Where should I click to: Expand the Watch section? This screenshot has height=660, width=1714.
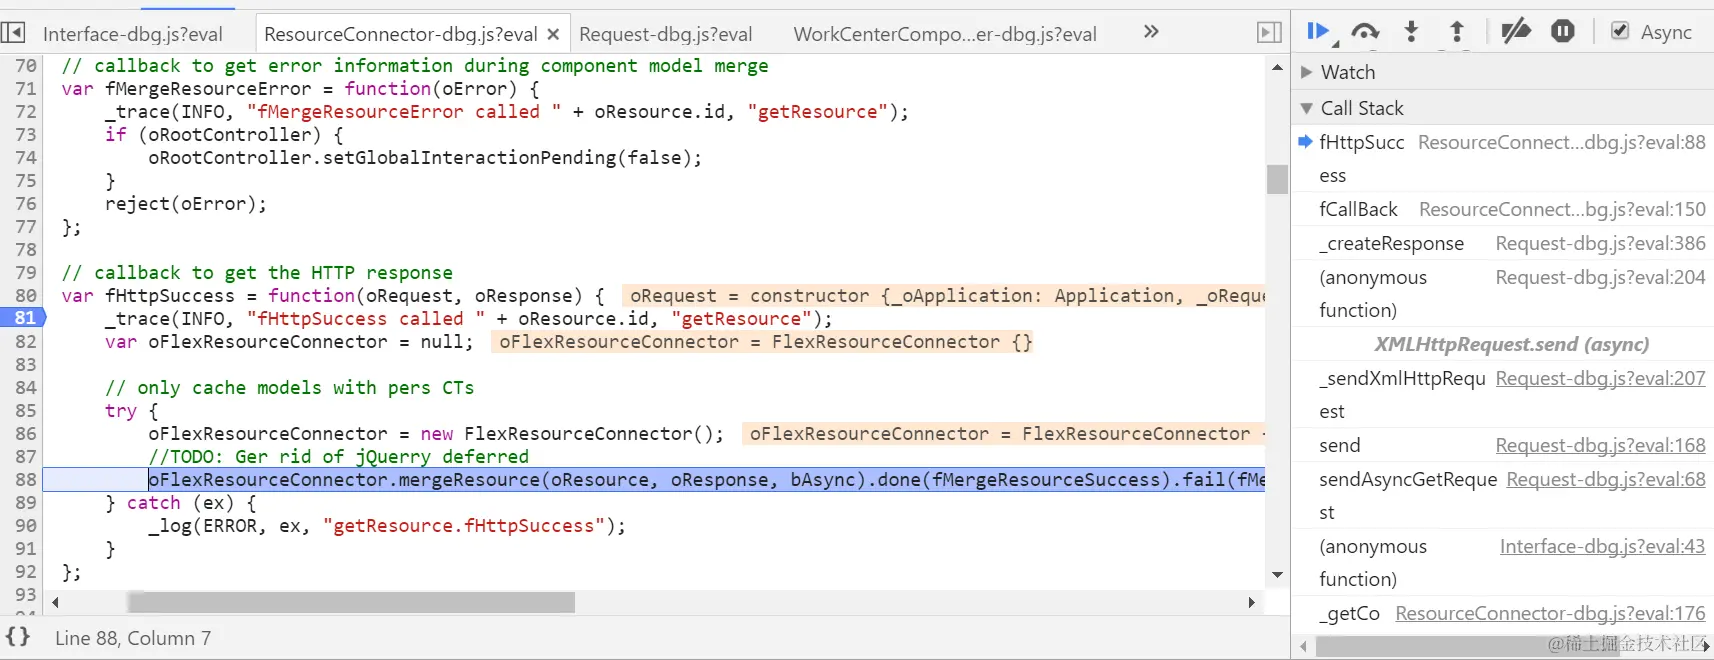click(1306, 72)
